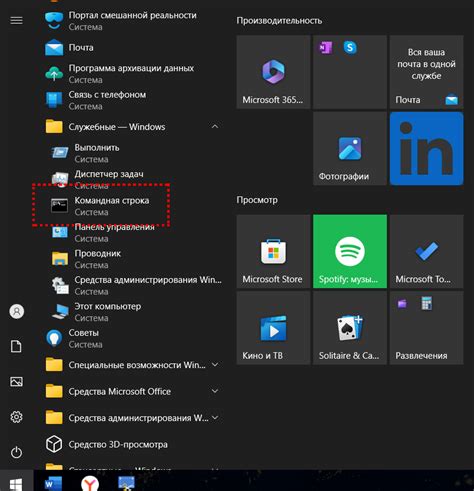The height and width of the screenshot is (491, 474).
Task: Open the LinkedIn tile
Action: (426, 148)
